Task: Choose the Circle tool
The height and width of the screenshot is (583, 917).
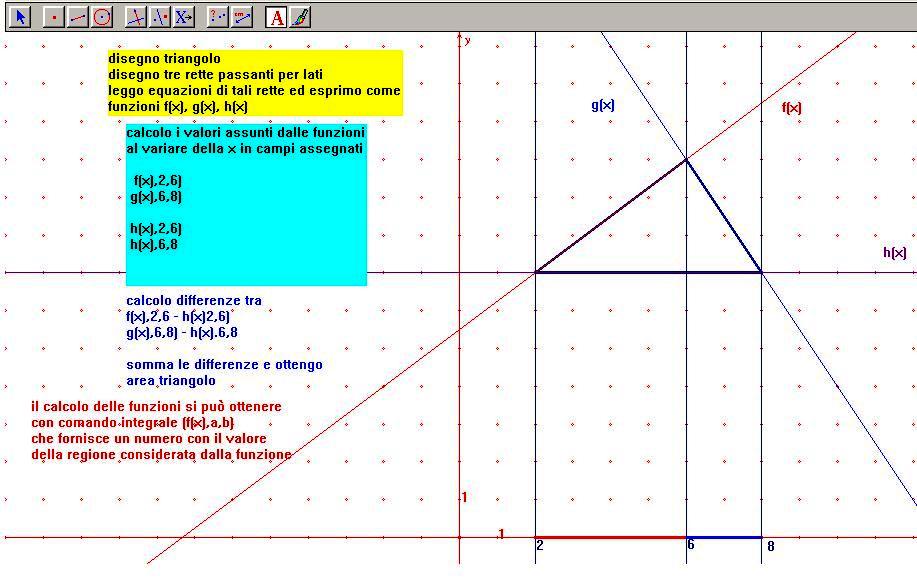Action: tap(102, 17)
